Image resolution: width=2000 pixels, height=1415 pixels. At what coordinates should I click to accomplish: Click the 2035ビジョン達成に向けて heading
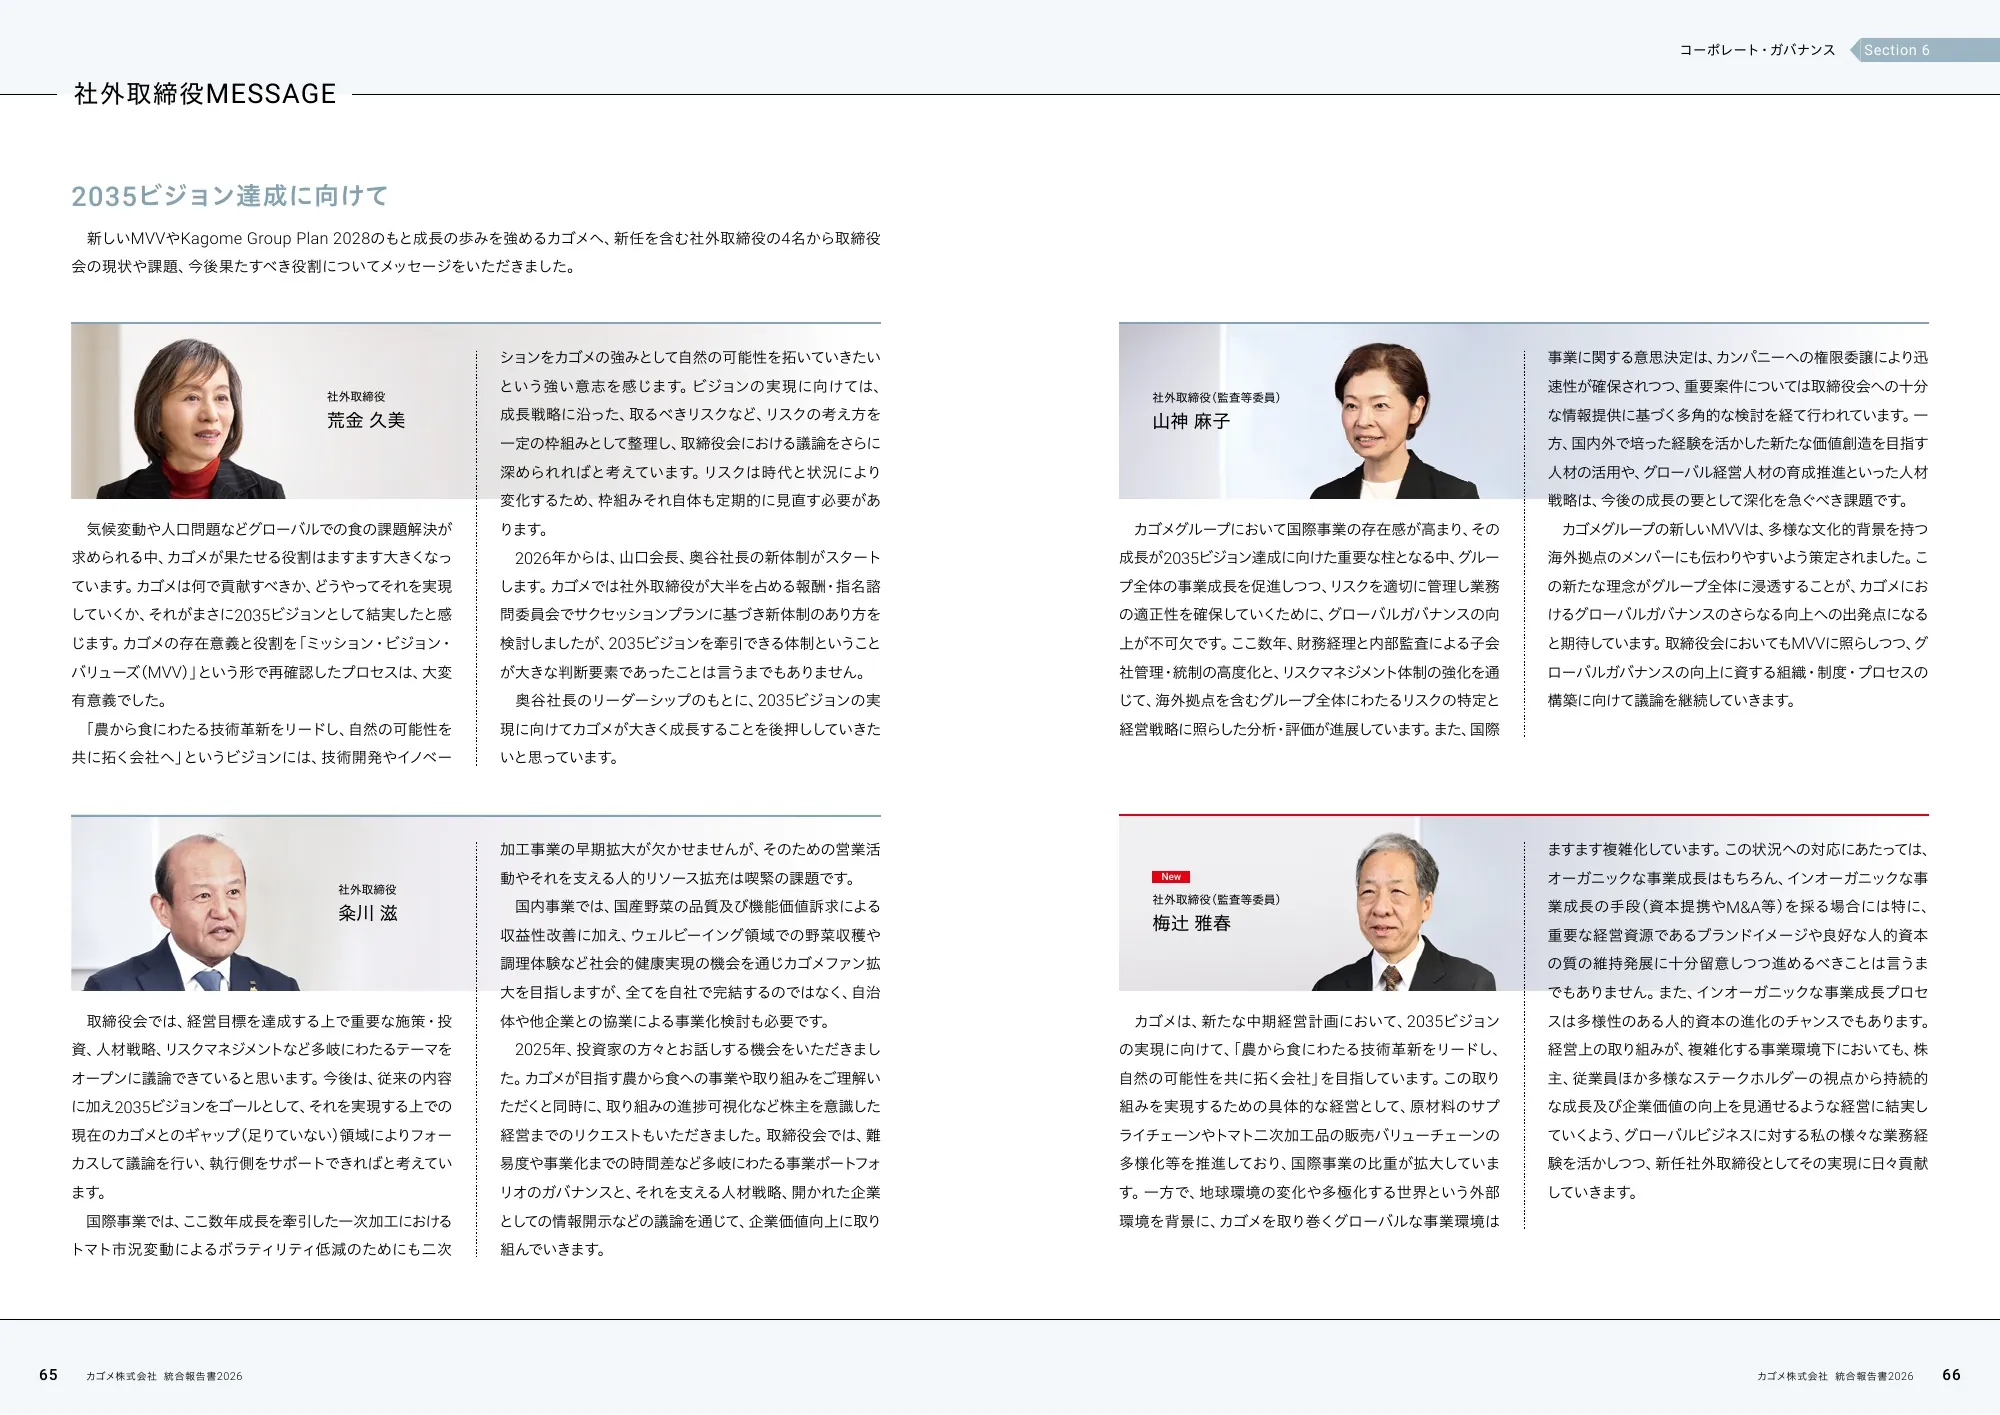229,196
